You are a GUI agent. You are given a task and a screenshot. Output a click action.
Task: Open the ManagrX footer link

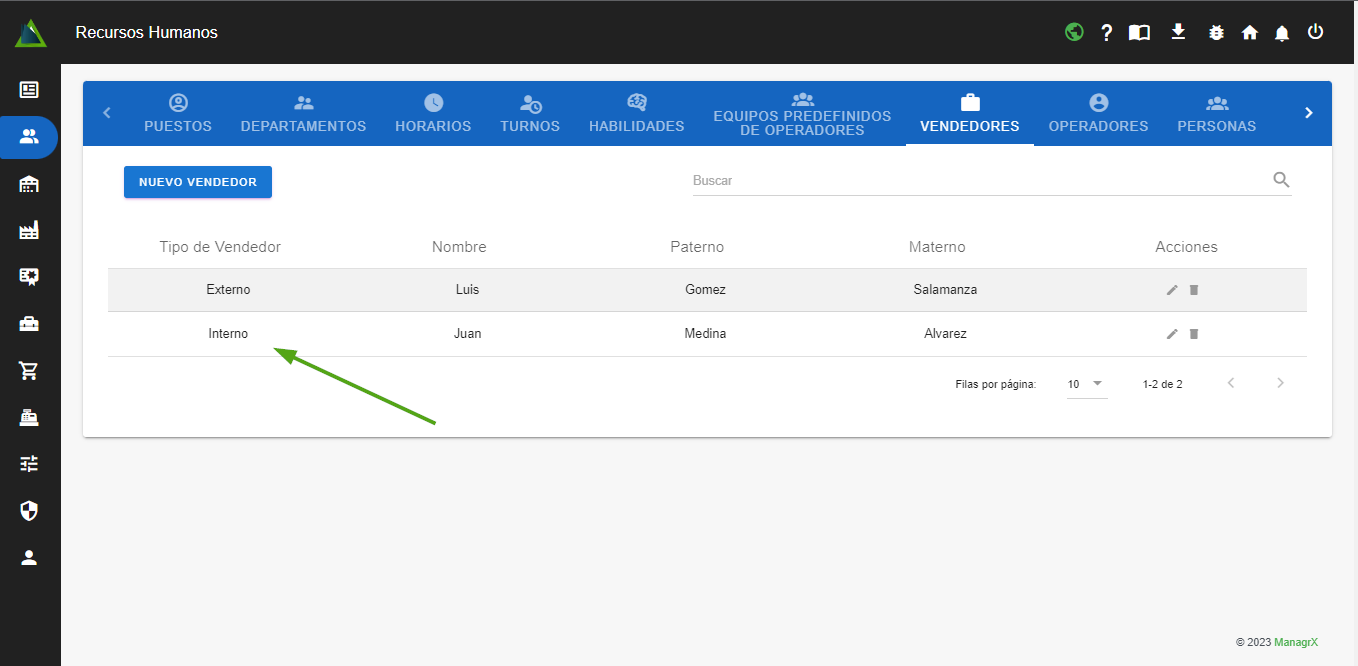[x=1295, y=642]
